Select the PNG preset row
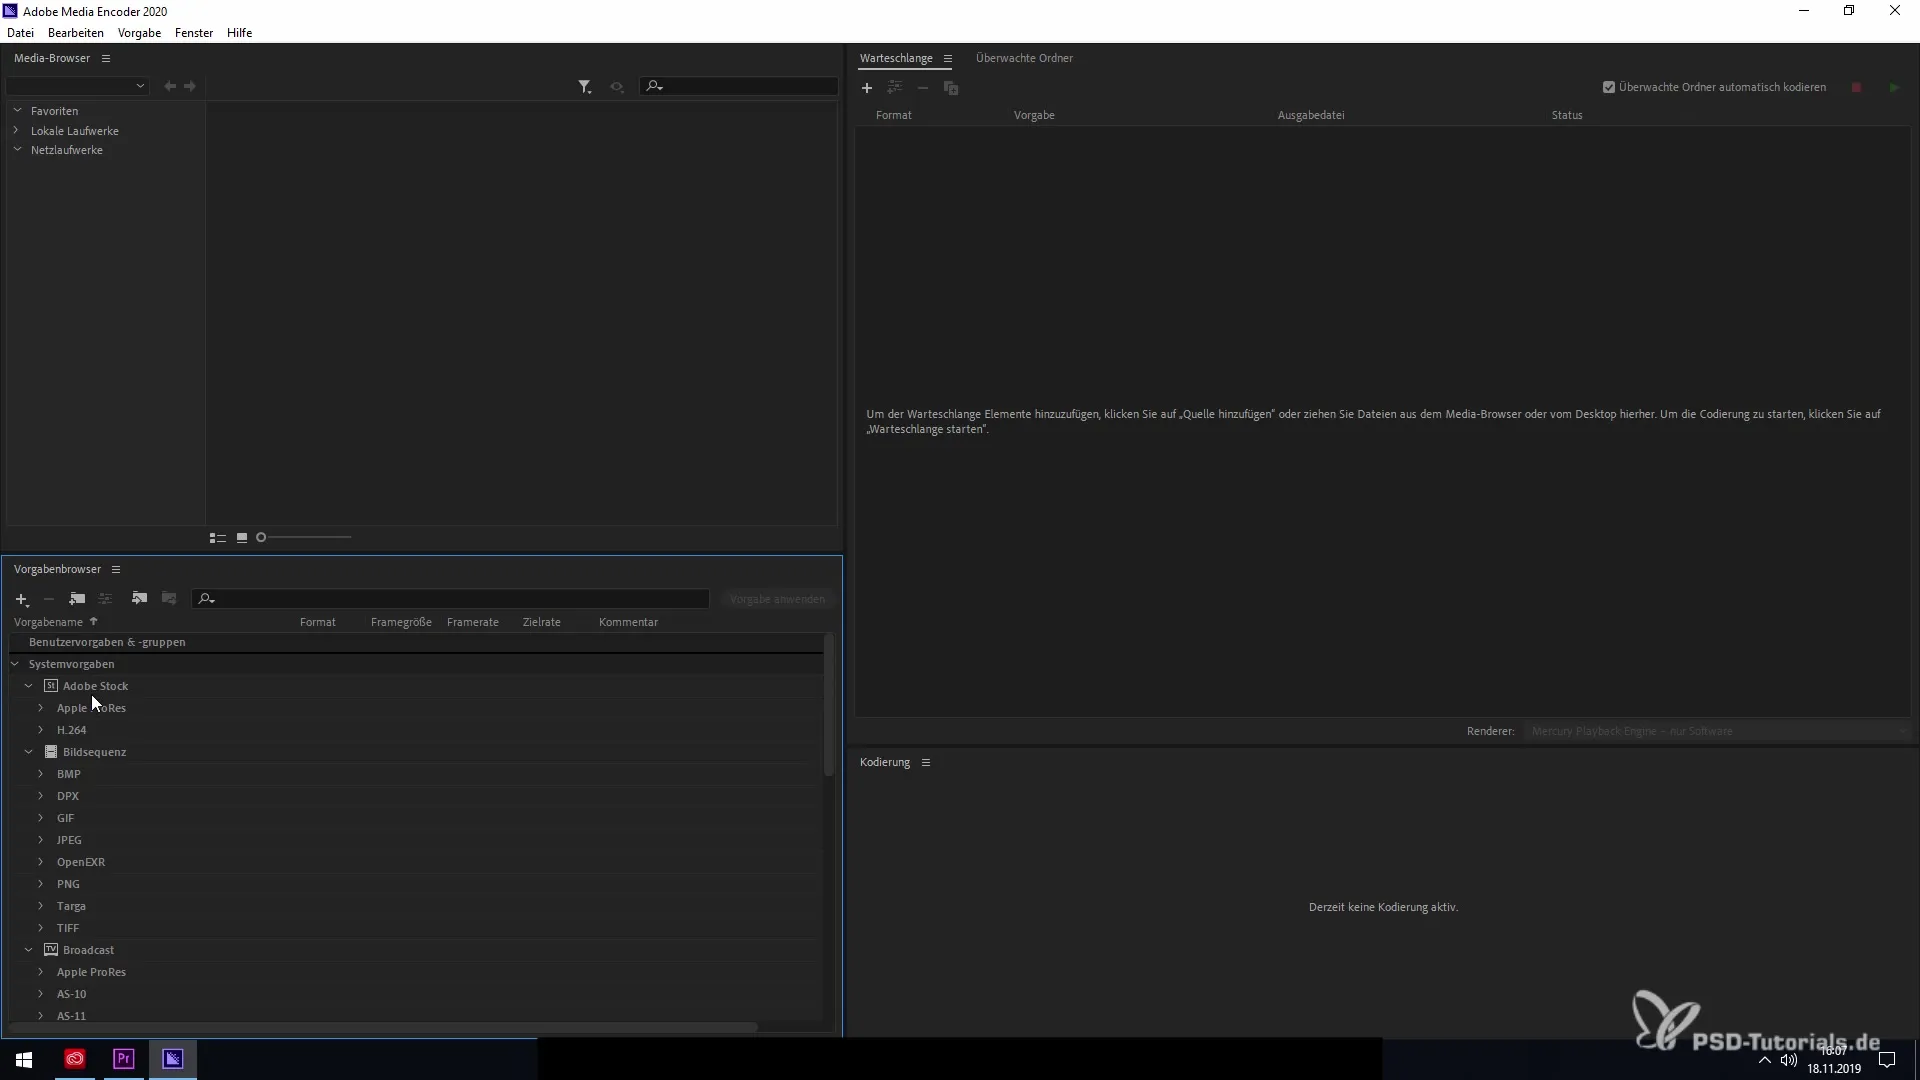This screenshot has height=1080, width=1920. [x=415, y=884]
